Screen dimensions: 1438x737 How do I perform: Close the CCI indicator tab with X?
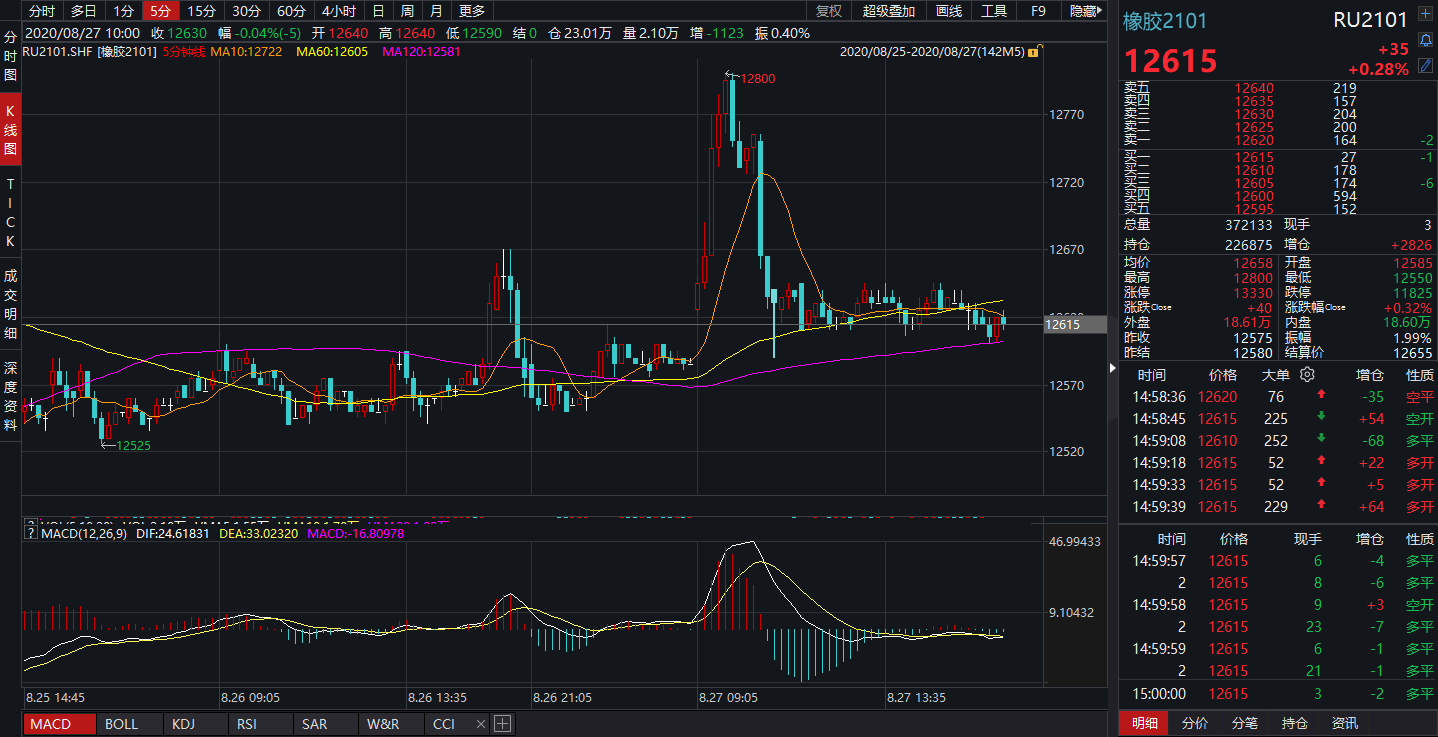click(x=481, y=724)
